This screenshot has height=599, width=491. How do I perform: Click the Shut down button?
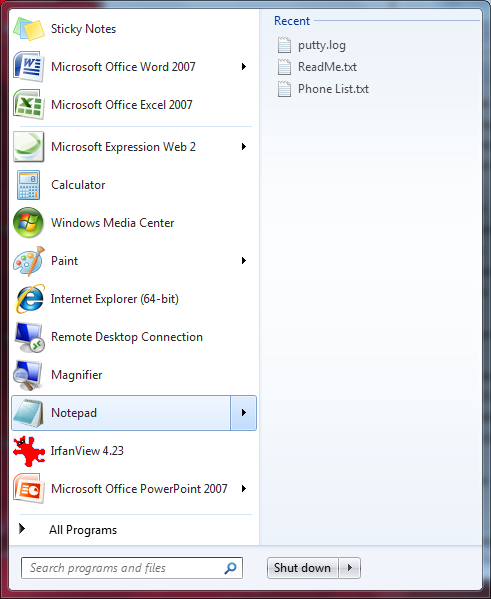[302, 568]
